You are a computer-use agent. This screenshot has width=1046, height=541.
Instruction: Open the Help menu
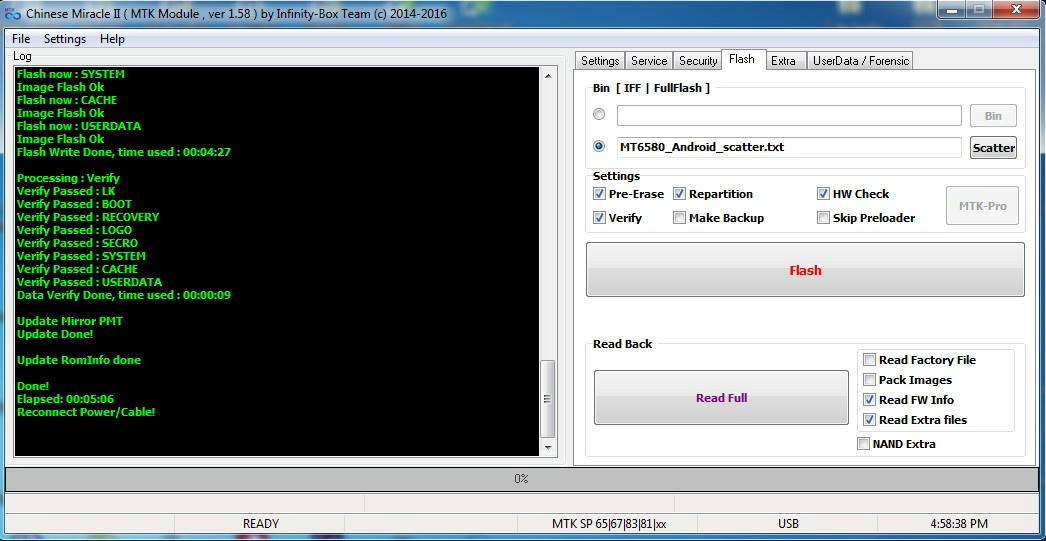coord(112,39)
